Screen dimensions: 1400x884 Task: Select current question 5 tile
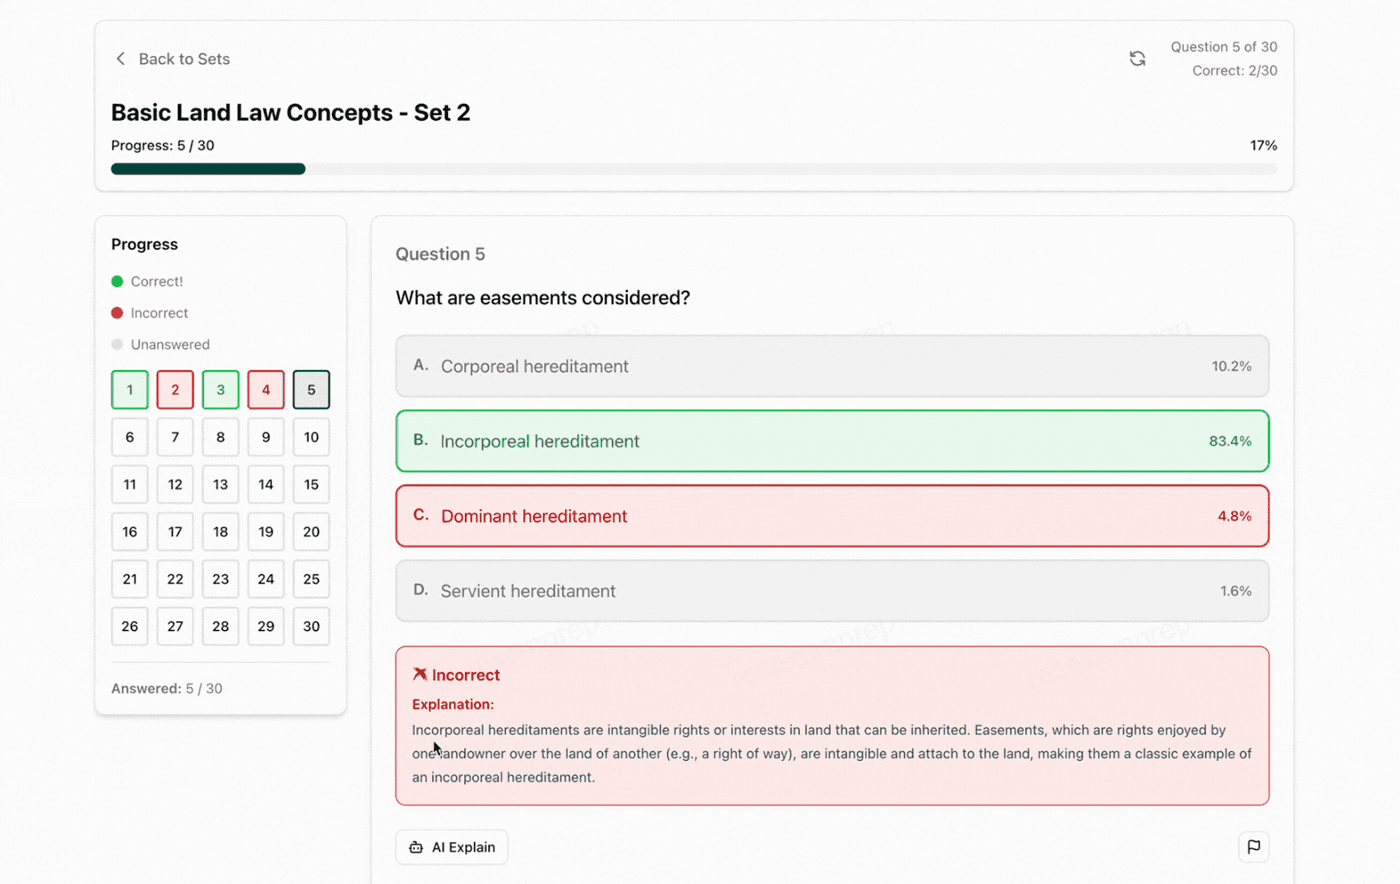pyautogui.click(x=311, y=390)
